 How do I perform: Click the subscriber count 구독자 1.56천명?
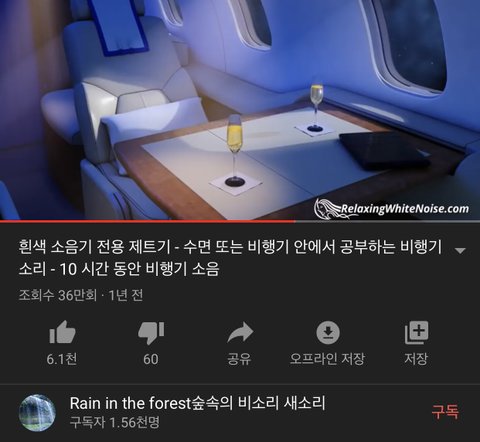click(115, 422)
